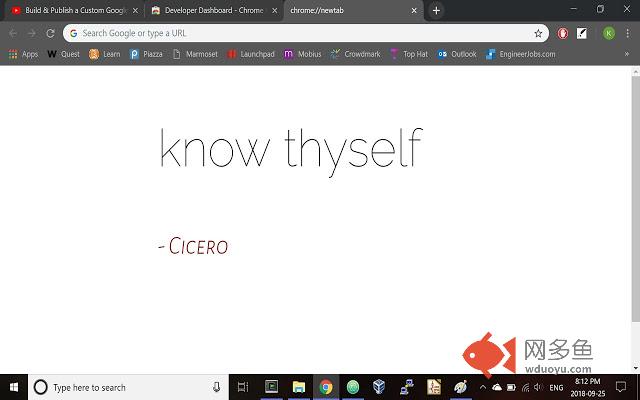Open the Apps bookmark
The image size is (640, 400).
[23, 54]
